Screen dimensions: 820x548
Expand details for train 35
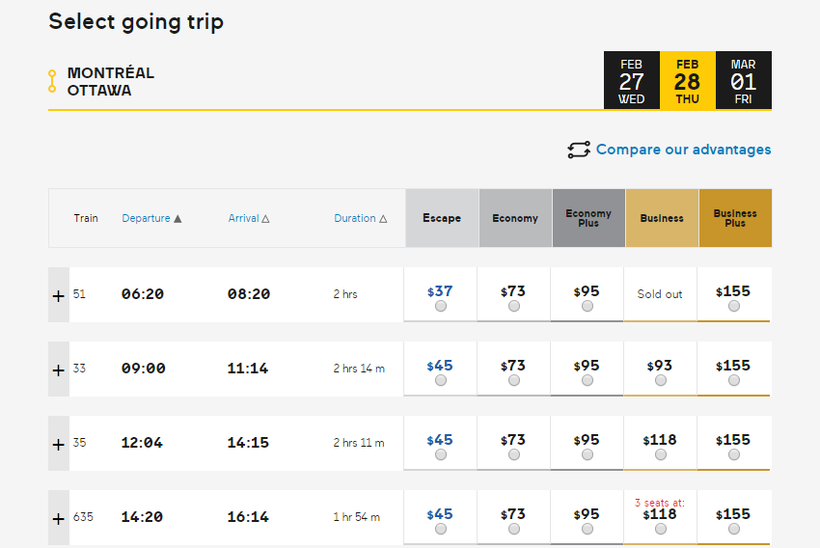click(x=58, y=443)
